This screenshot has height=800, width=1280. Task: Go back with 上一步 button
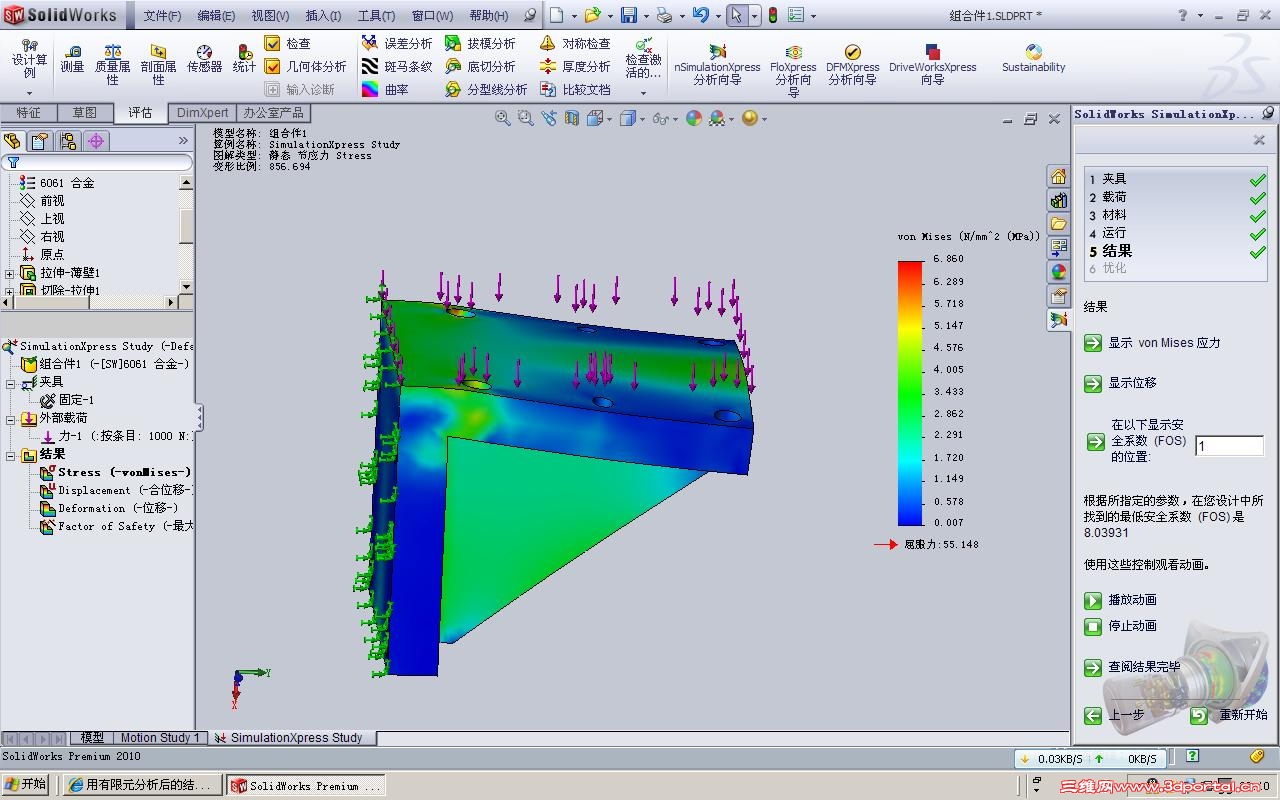pyautogui.click(x=1115, y=715)
